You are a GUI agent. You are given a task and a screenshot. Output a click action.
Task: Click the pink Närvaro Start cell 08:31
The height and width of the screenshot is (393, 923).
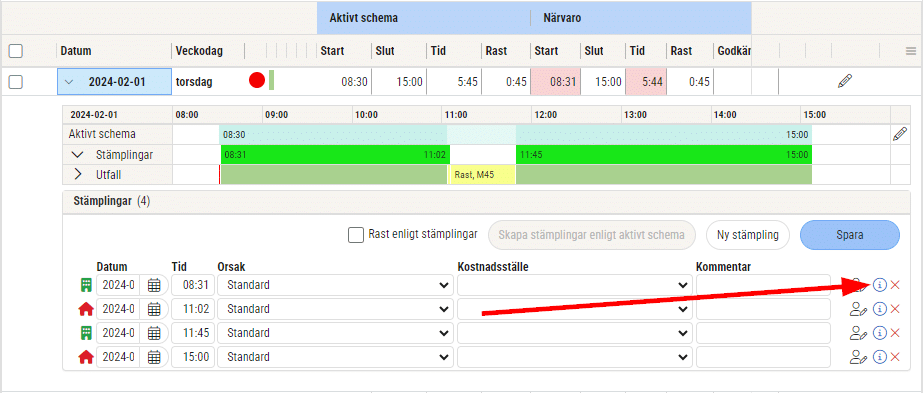(x=555, y=81)
